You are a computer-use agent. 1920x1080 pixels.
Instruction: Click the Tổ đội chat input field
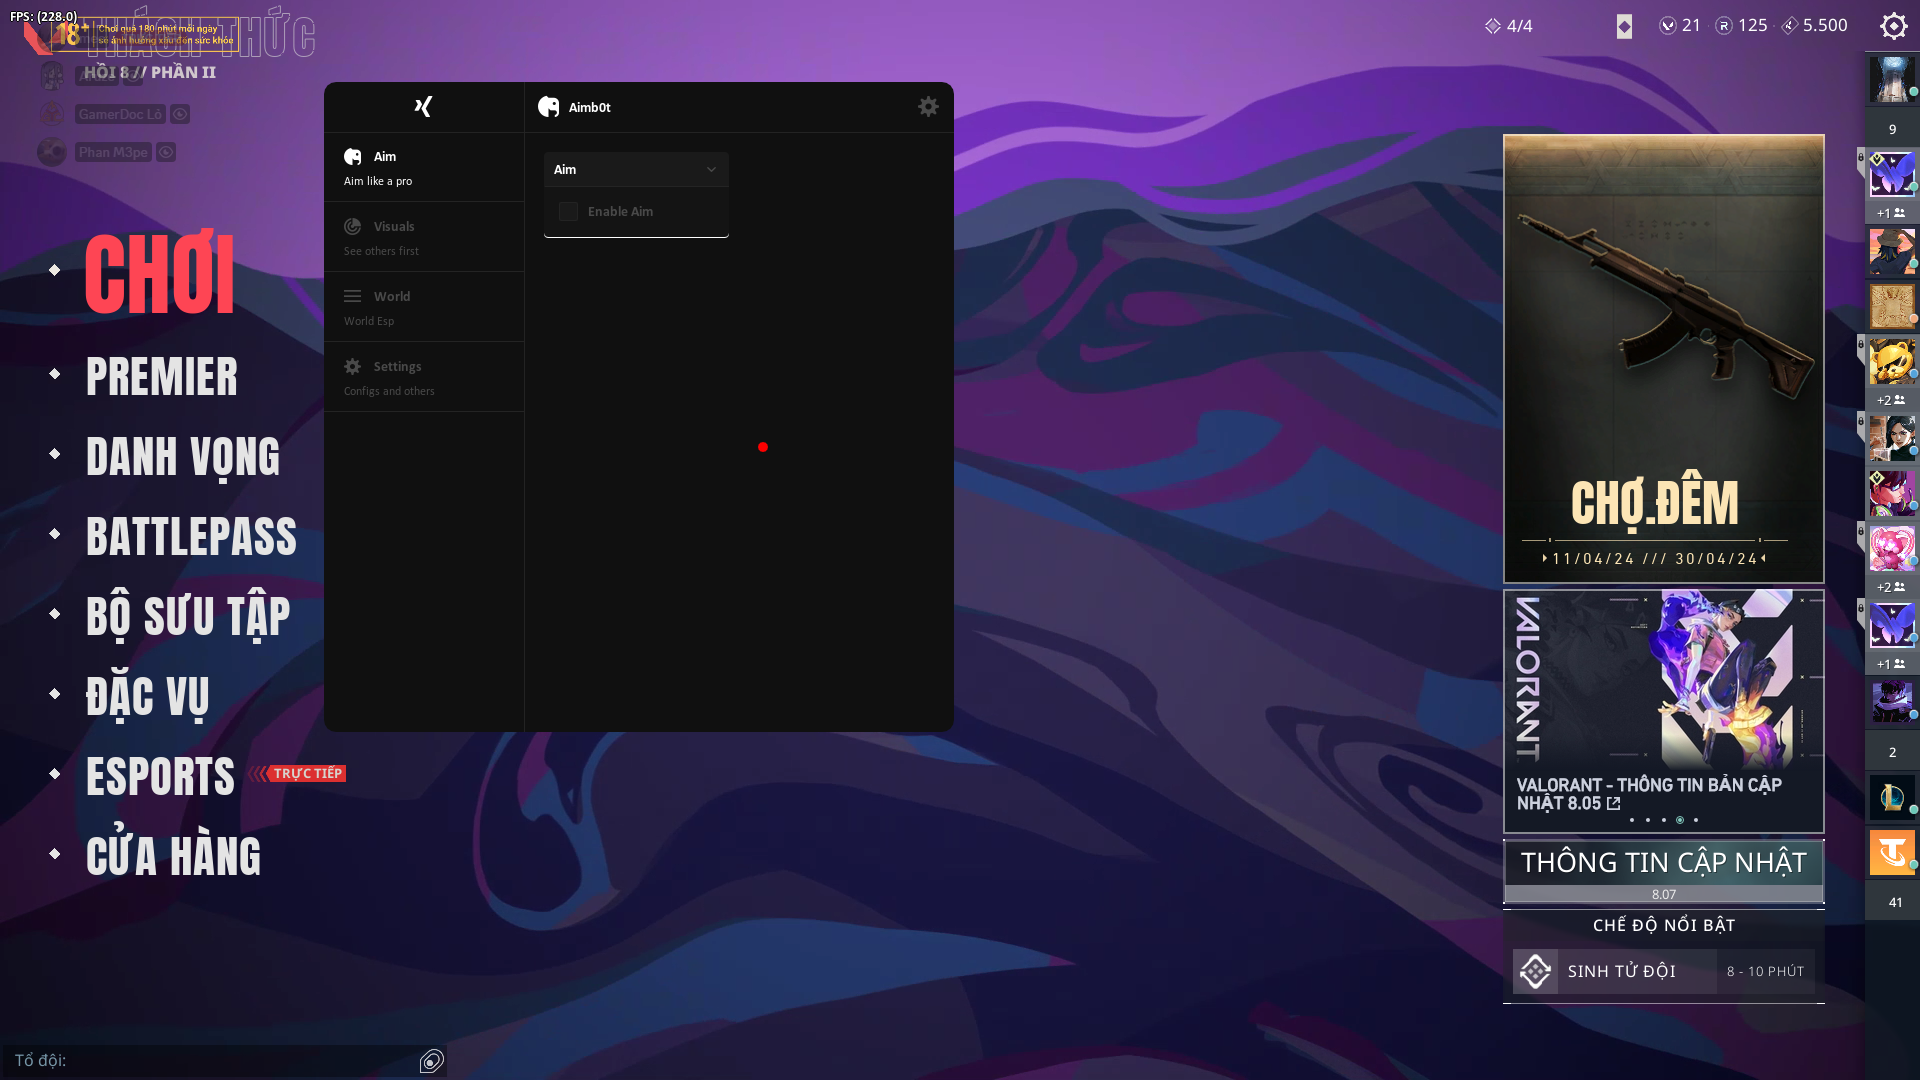(x=210, y=1061)
